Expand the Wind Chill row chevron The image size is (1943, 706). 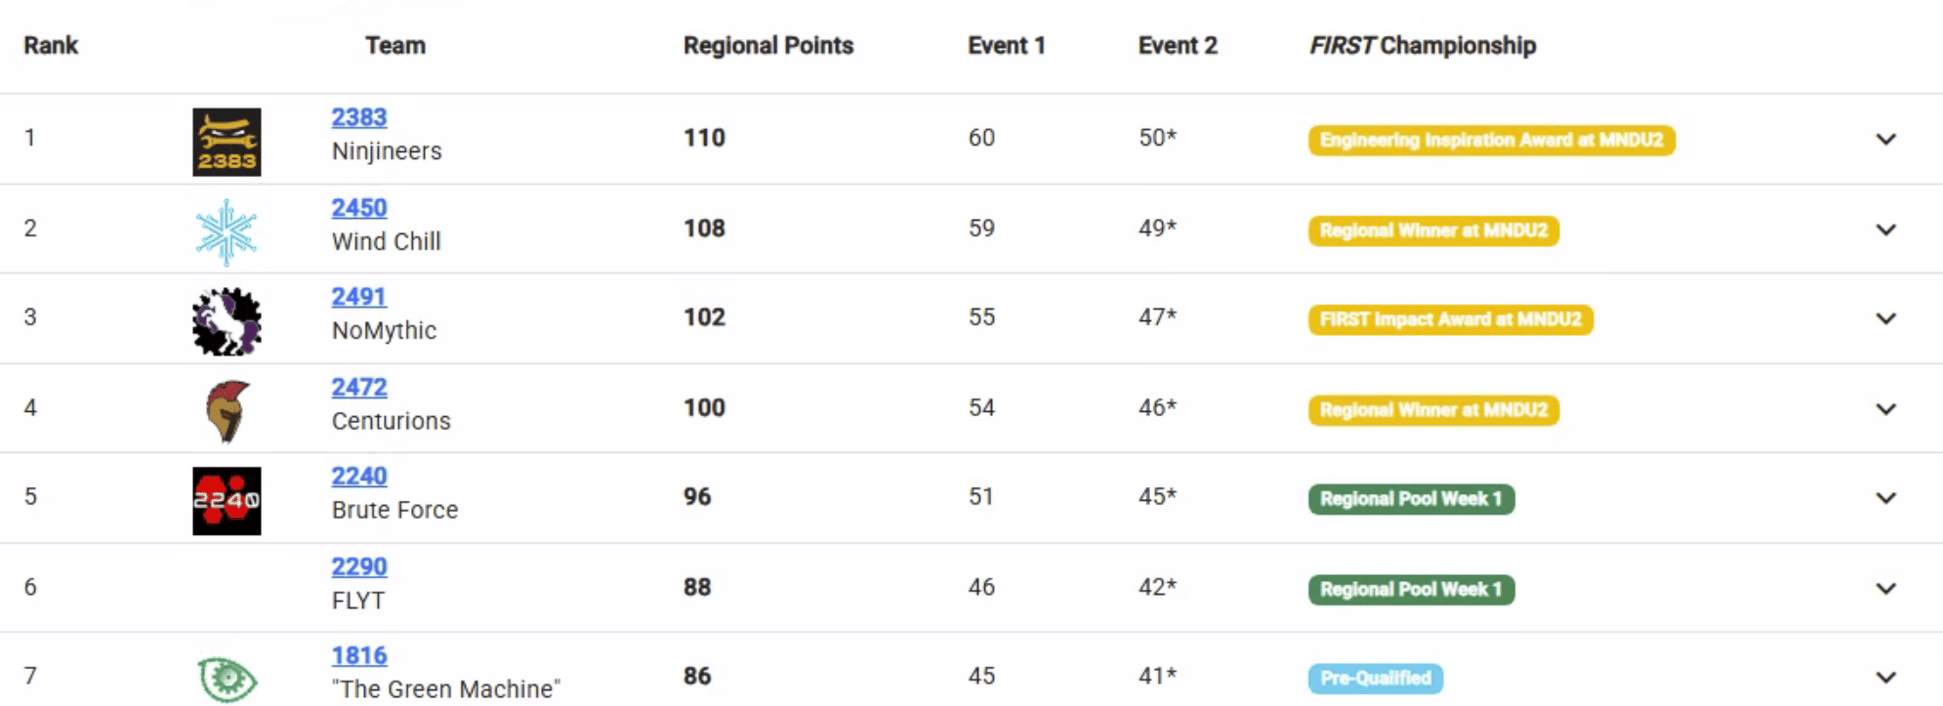coord(1886,229)
